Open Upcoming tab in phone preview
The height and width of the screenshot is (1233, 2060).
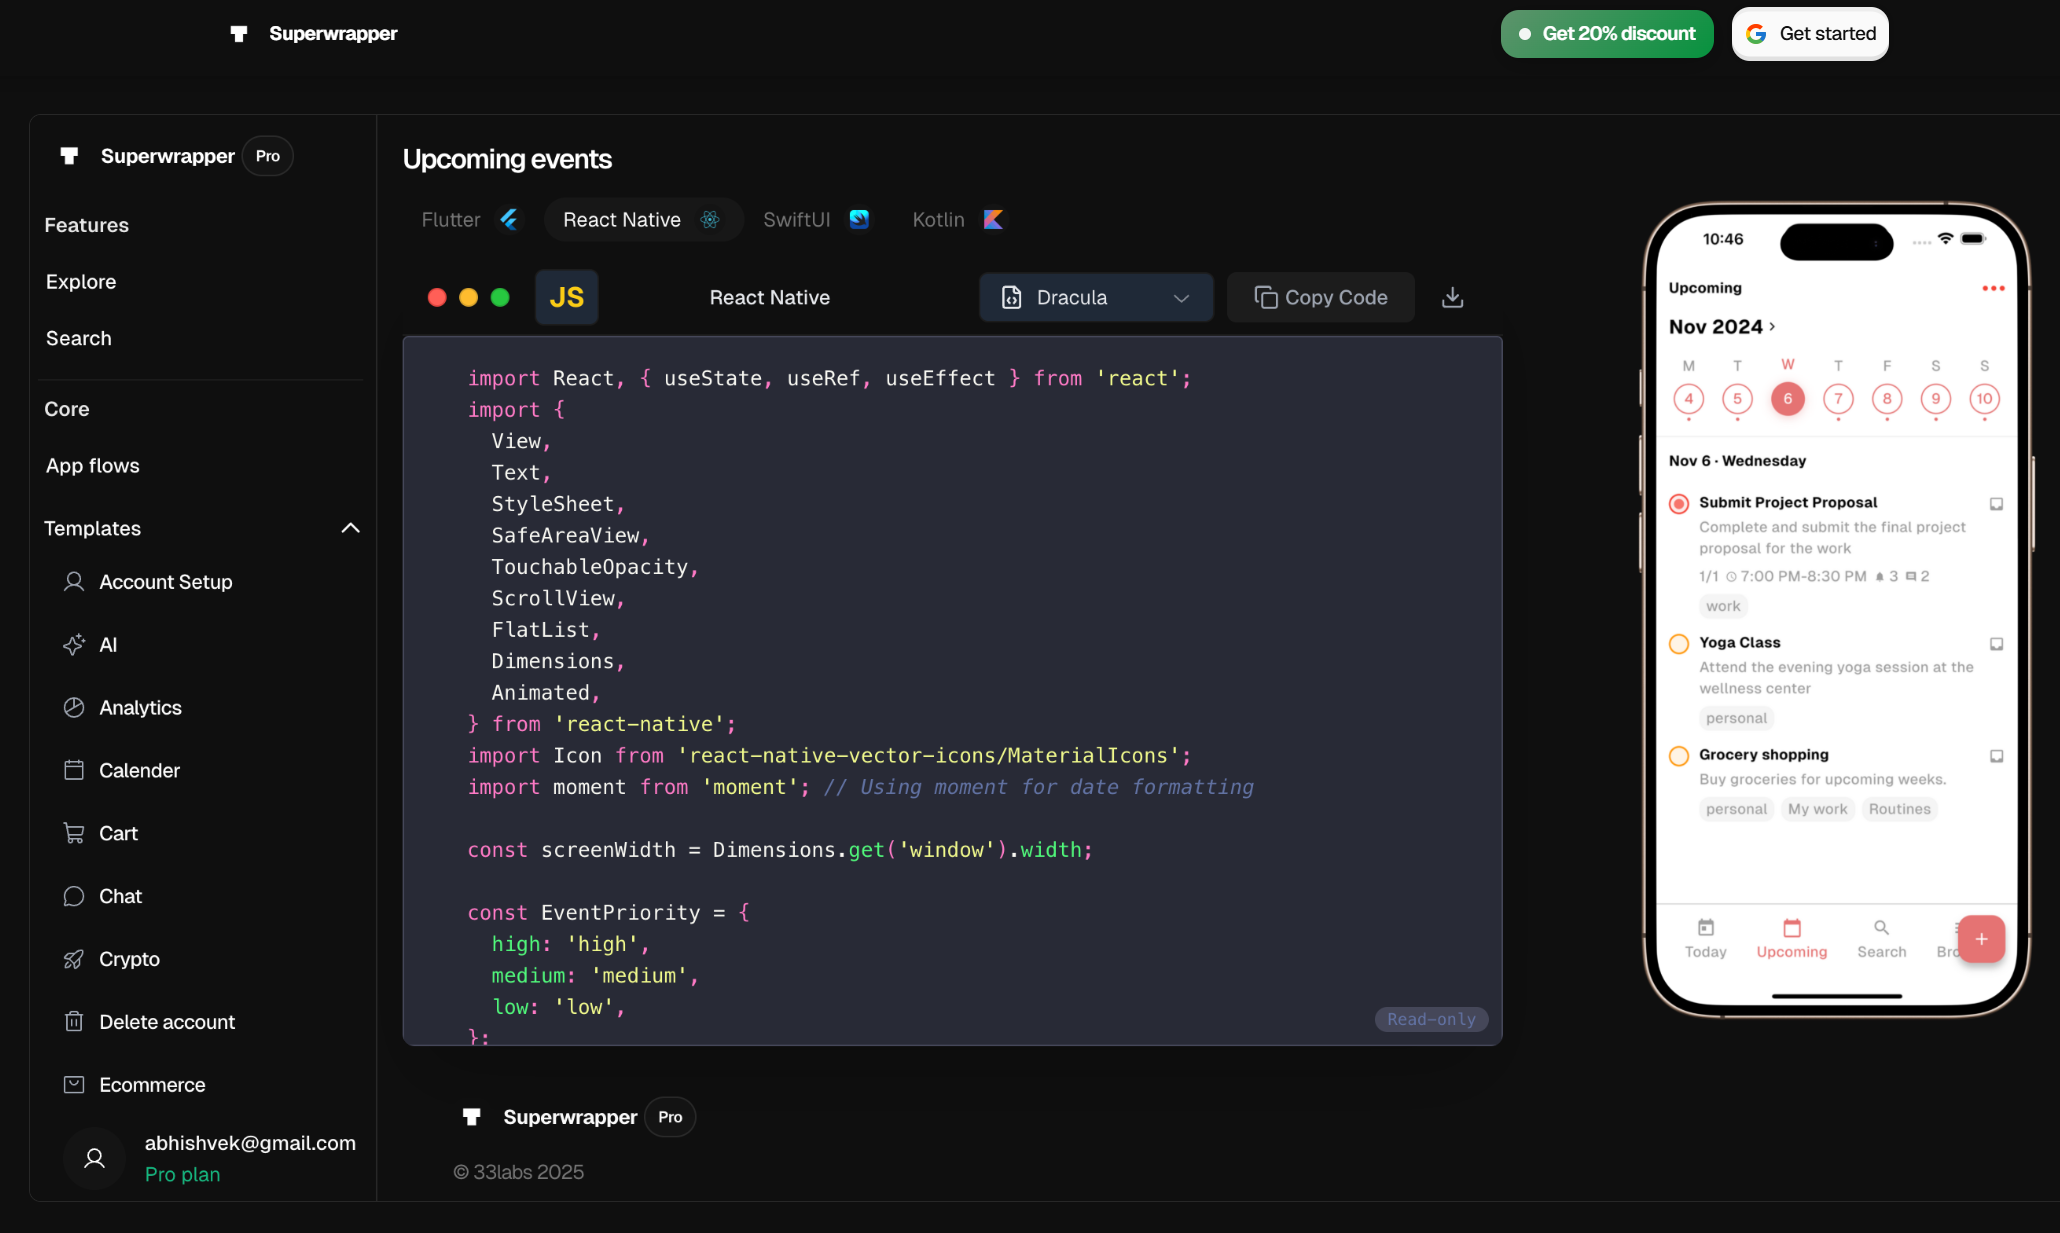pos(1792,939)
